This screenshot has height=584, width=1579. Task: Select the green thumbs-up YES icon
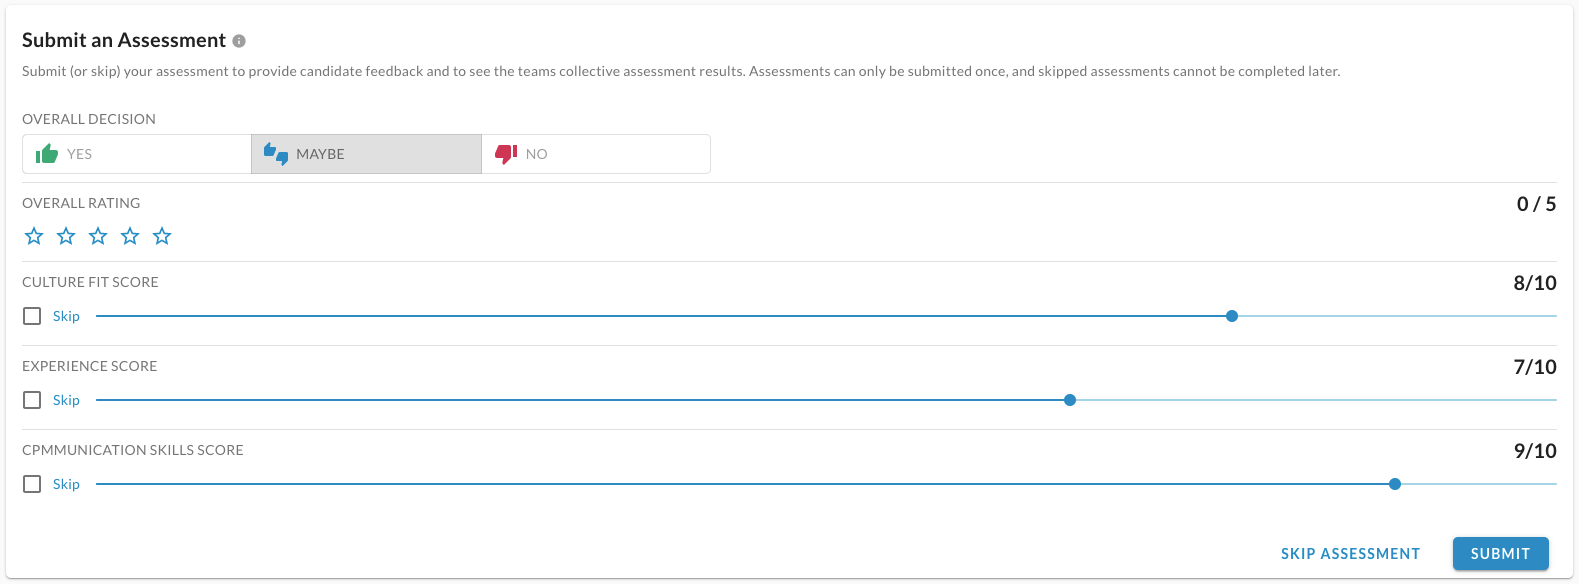[47, 154]
